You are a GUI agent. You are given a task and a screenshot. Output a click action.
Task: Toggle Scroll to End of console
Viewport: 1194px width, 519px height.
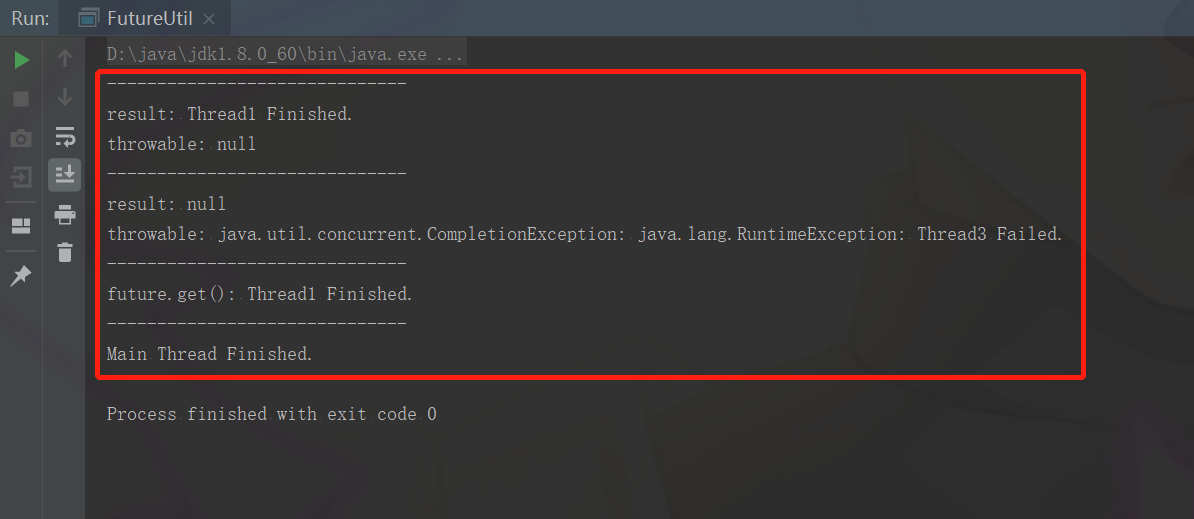[x=65, y=175]
